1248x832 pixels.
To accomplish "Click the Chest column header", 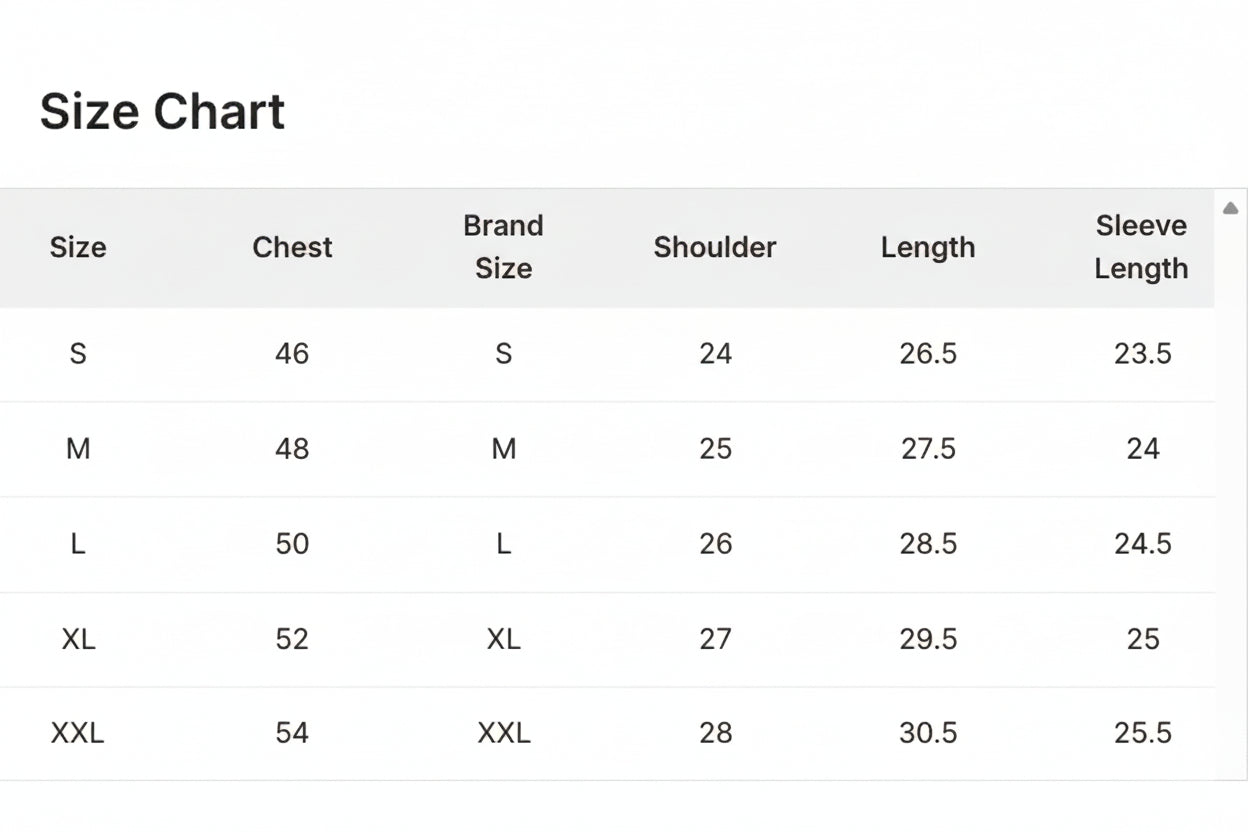I will [x=292, y=247].
